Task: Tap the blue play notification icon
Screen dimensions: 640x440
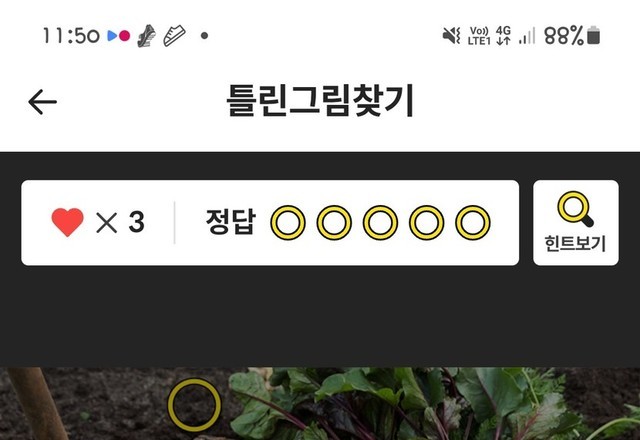Action: coord(112,36)
